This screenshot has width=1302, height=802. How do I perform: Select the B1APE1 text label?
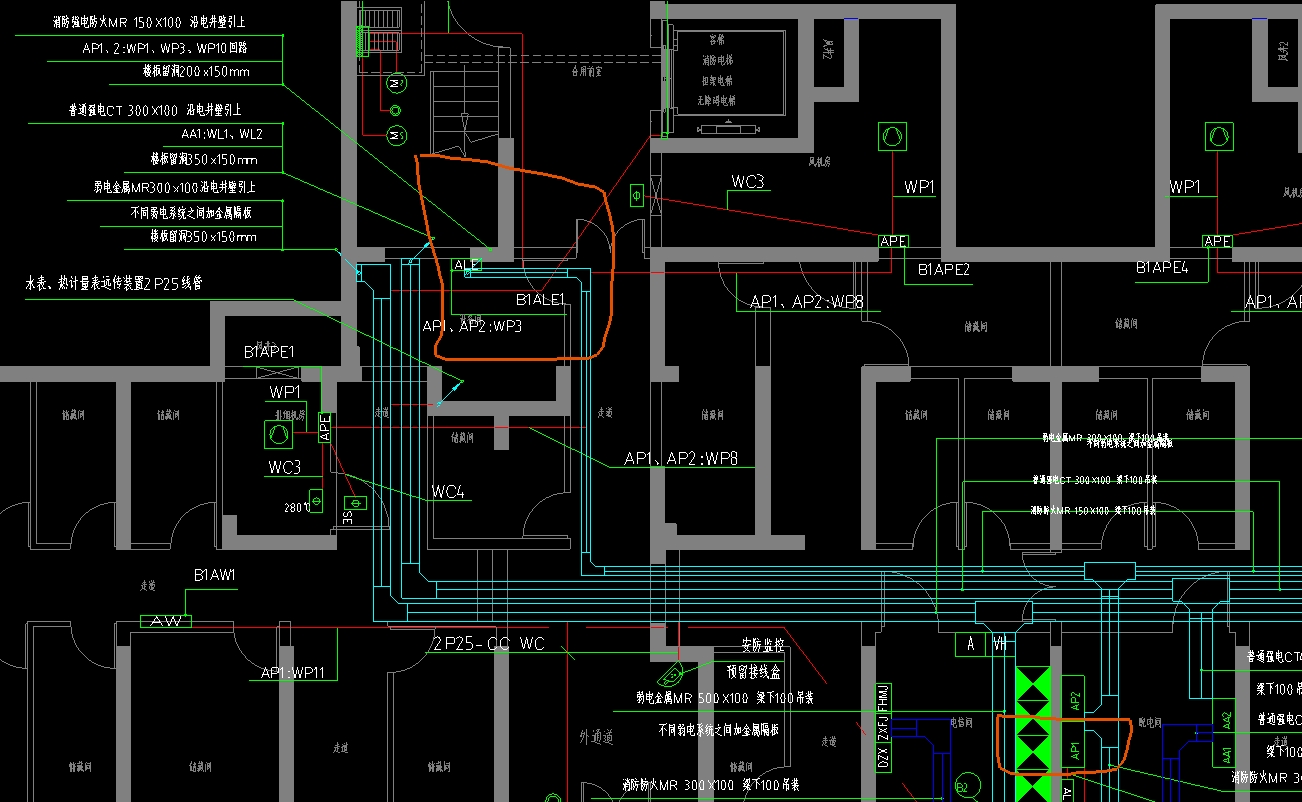[x=269, y=352]
